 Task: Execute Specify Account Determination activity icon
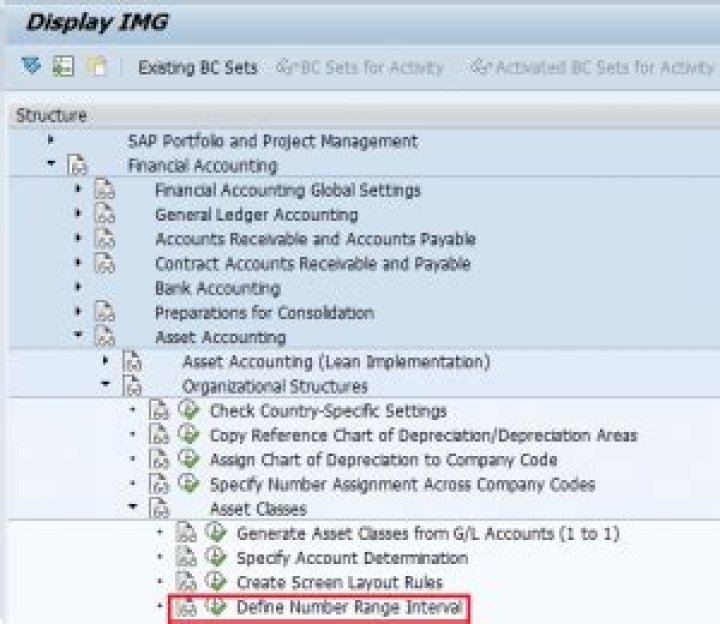point(216,557)
